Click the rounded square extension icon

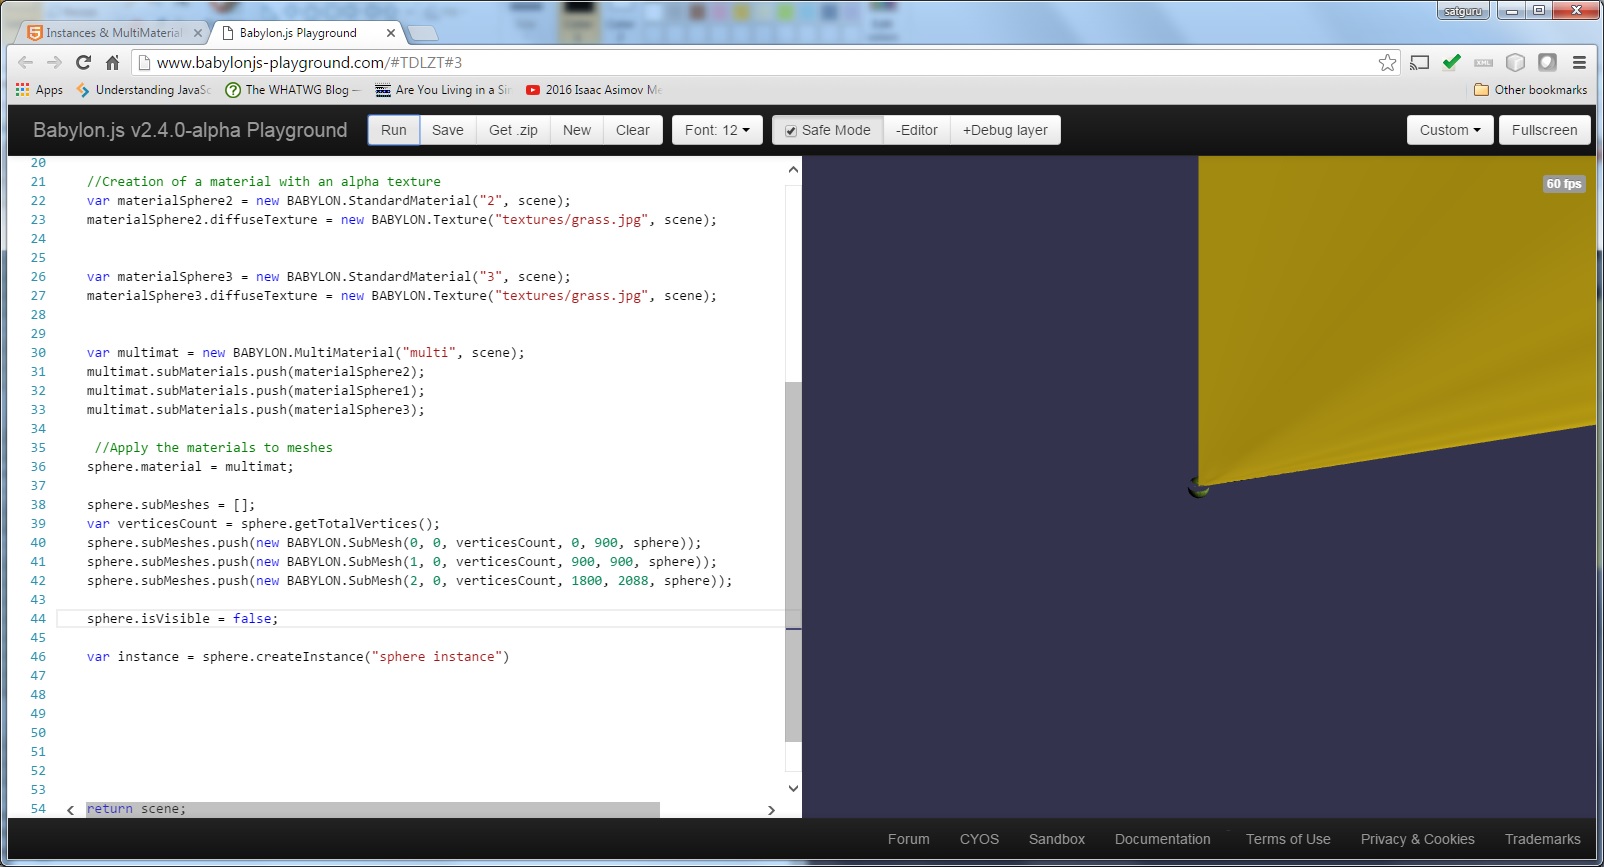coord(1547,62)
